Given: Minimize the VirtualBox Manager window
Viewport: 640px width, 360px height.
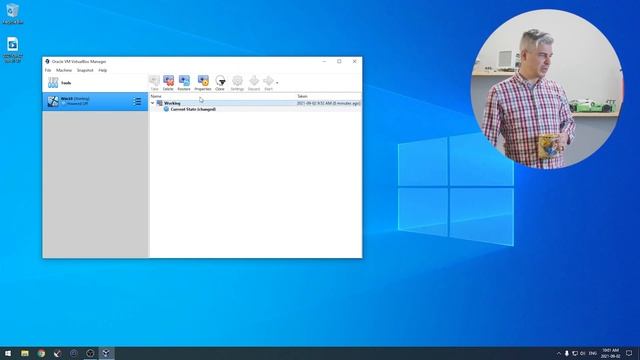Looking at the screenshot, I should click(x=324, y=61).
